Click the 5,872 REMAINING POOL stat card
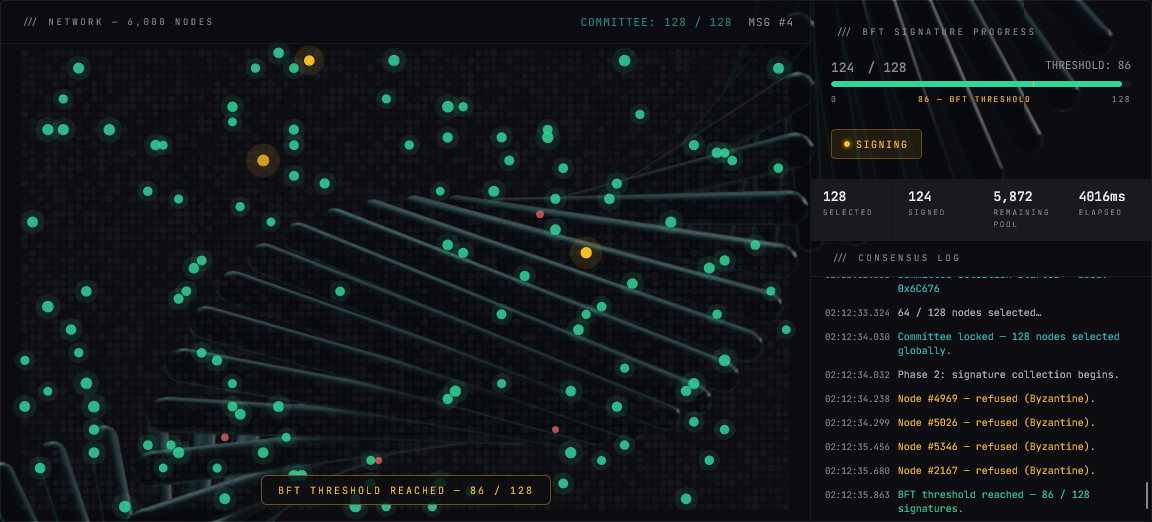This screenshot has height=522, width=1152. pyautogui.click(x=1023, y=208)
